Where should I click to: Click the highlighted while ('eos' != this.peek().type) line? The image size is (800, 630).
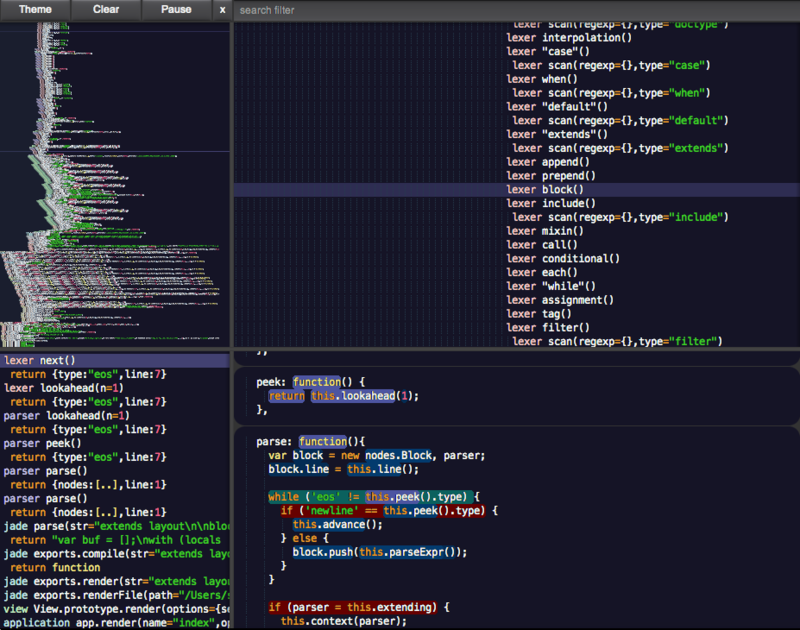pyautogui.click(x=374, y=496)
